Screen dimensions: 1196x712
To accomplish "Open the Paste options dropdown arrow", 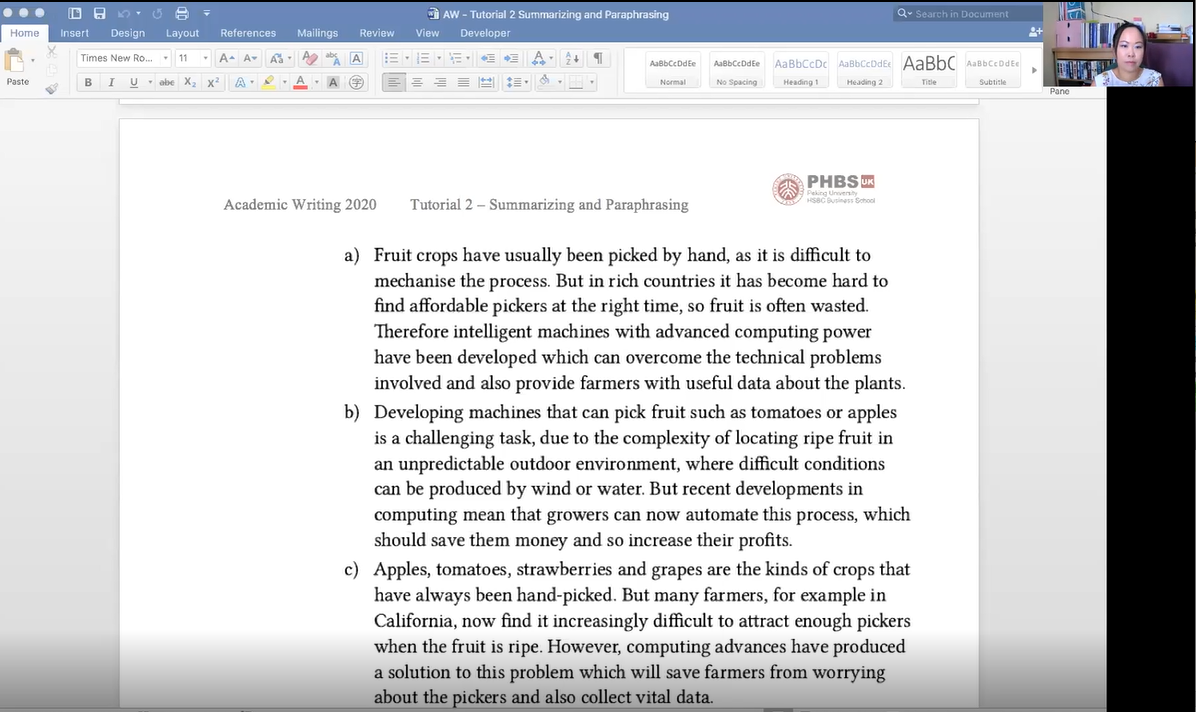I will [x=33, y=60].
